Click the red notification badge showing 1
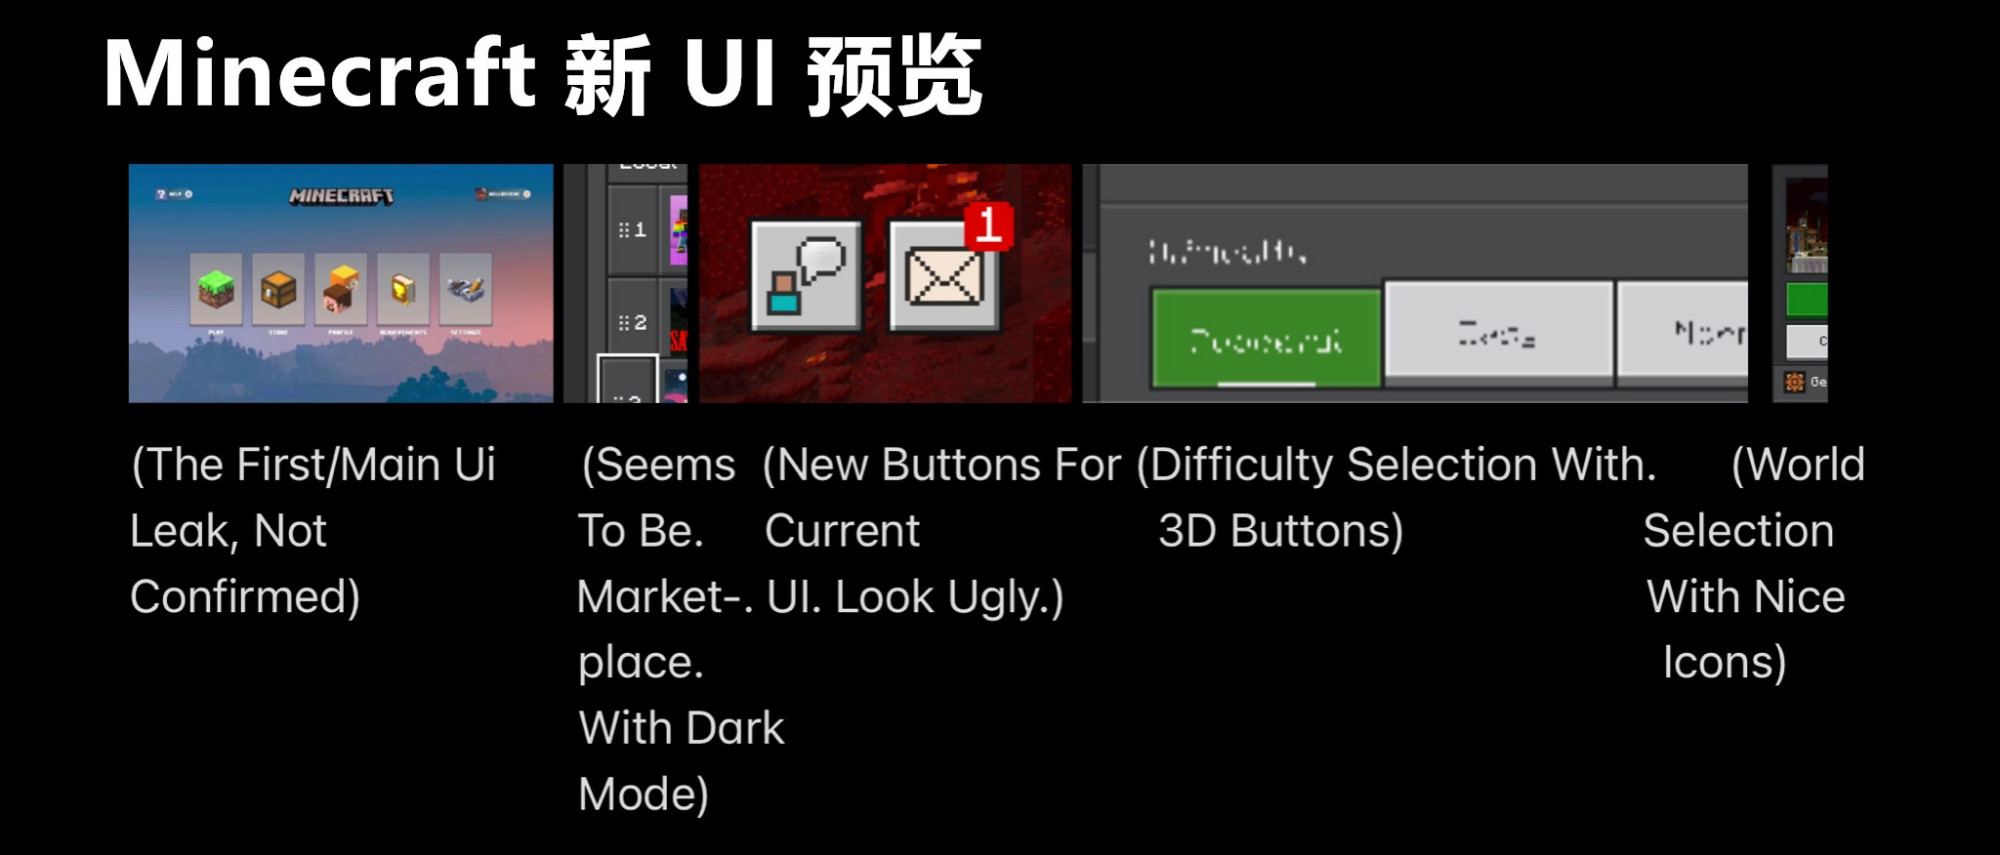This screenshot has width=2000, height=855. point(989,225)
